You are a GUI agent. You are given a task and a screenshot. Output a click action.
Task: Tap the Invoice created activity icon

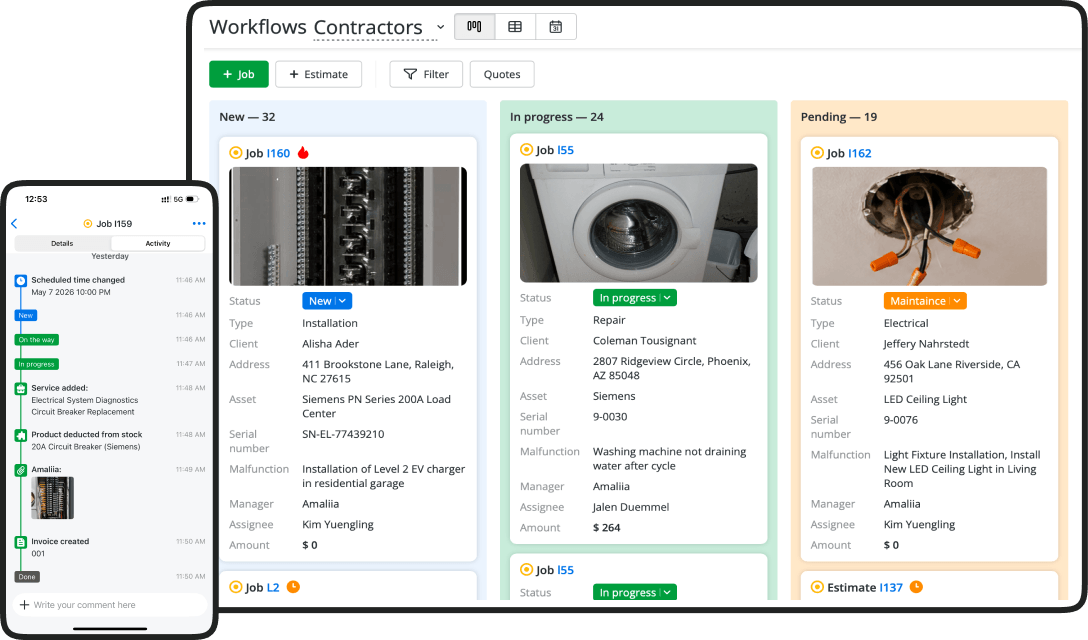[x=21, y=542]
